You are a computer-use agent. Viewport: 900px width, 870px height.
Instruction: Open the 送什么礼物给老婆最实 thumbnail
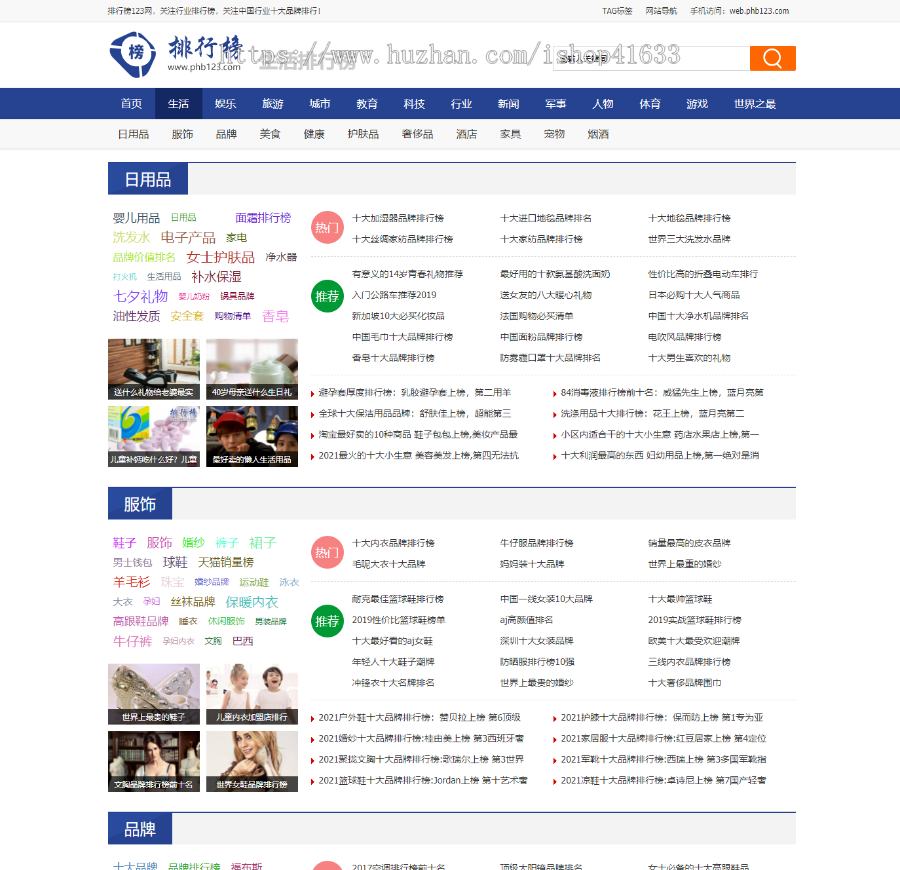pyautogui.click(x=154, y=369)
